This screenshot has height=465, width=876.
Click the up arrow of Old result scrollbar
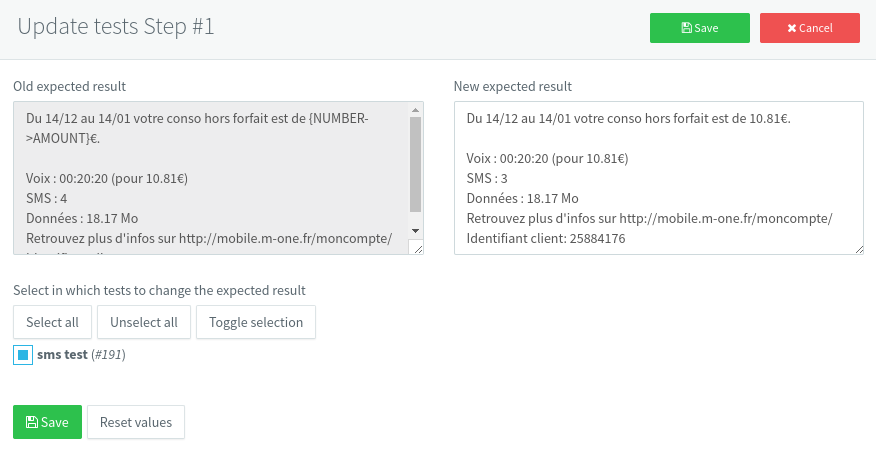[416, 110]
